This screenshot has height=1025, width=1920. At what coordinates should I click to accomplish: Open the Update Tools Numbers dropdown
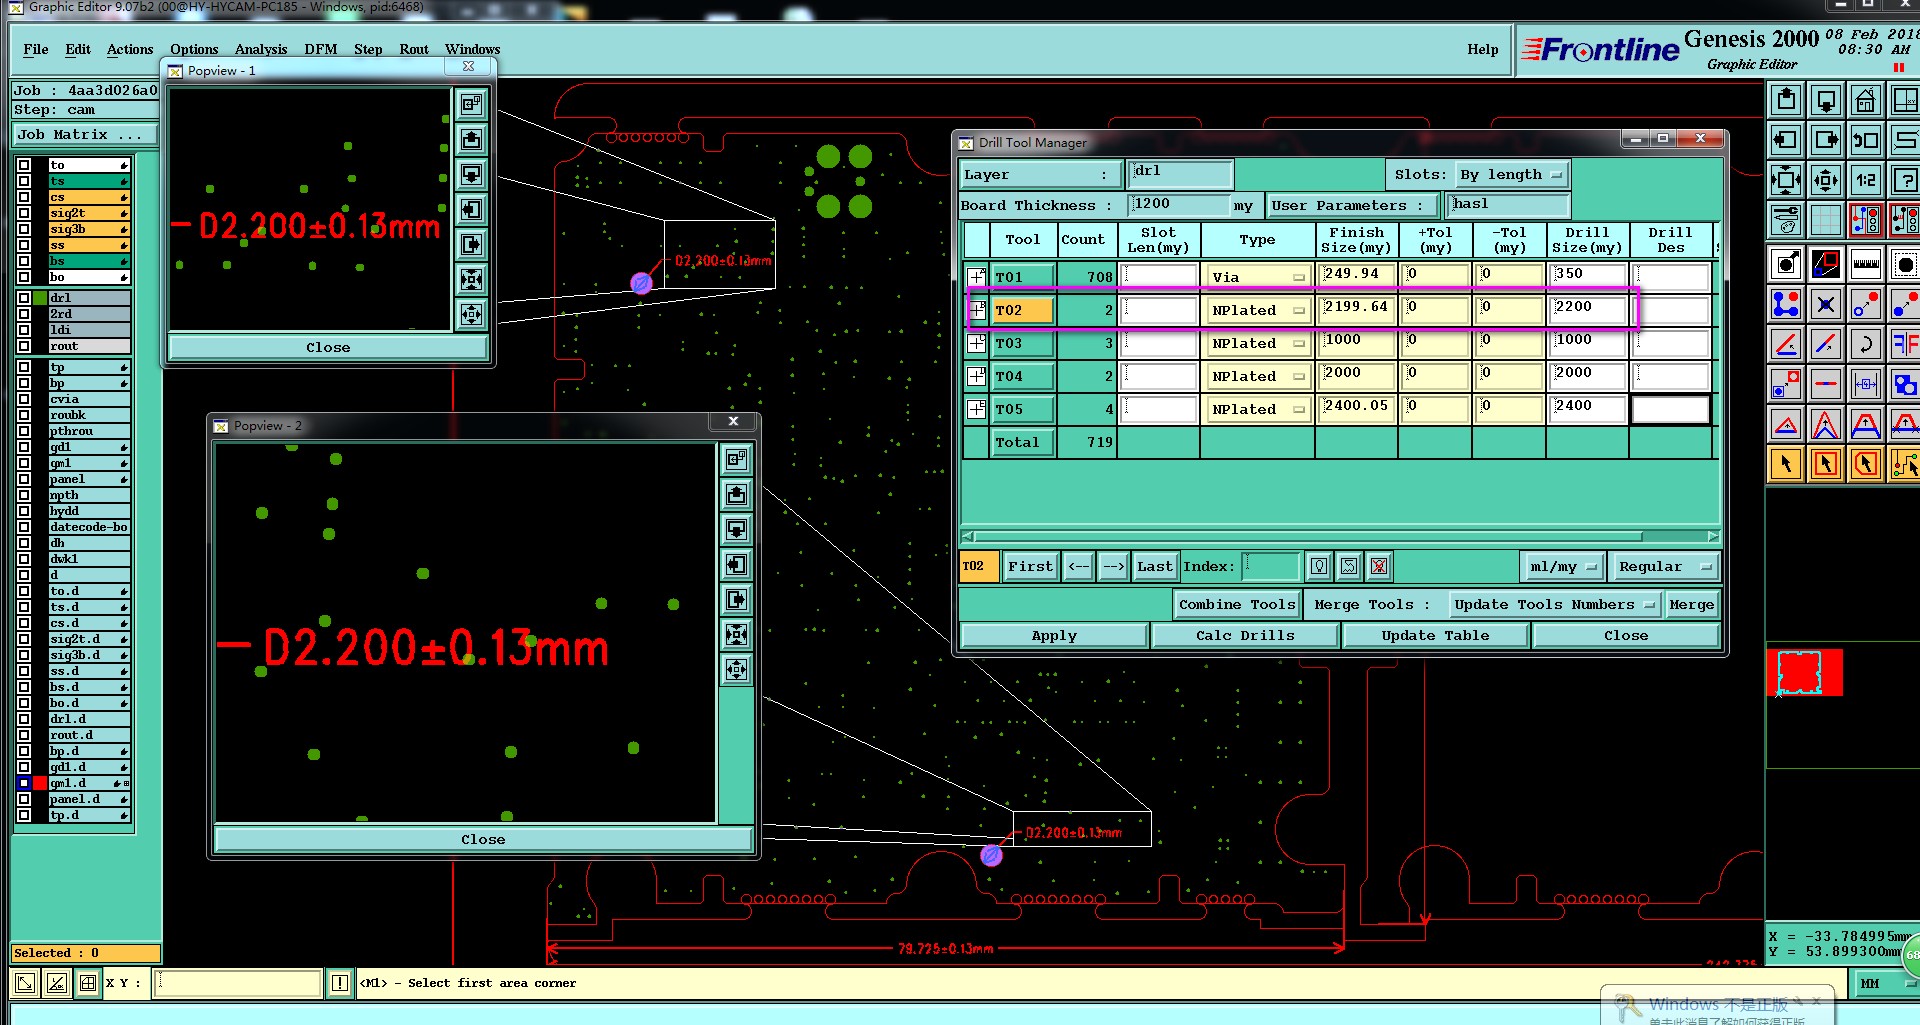pos(1554,604)
